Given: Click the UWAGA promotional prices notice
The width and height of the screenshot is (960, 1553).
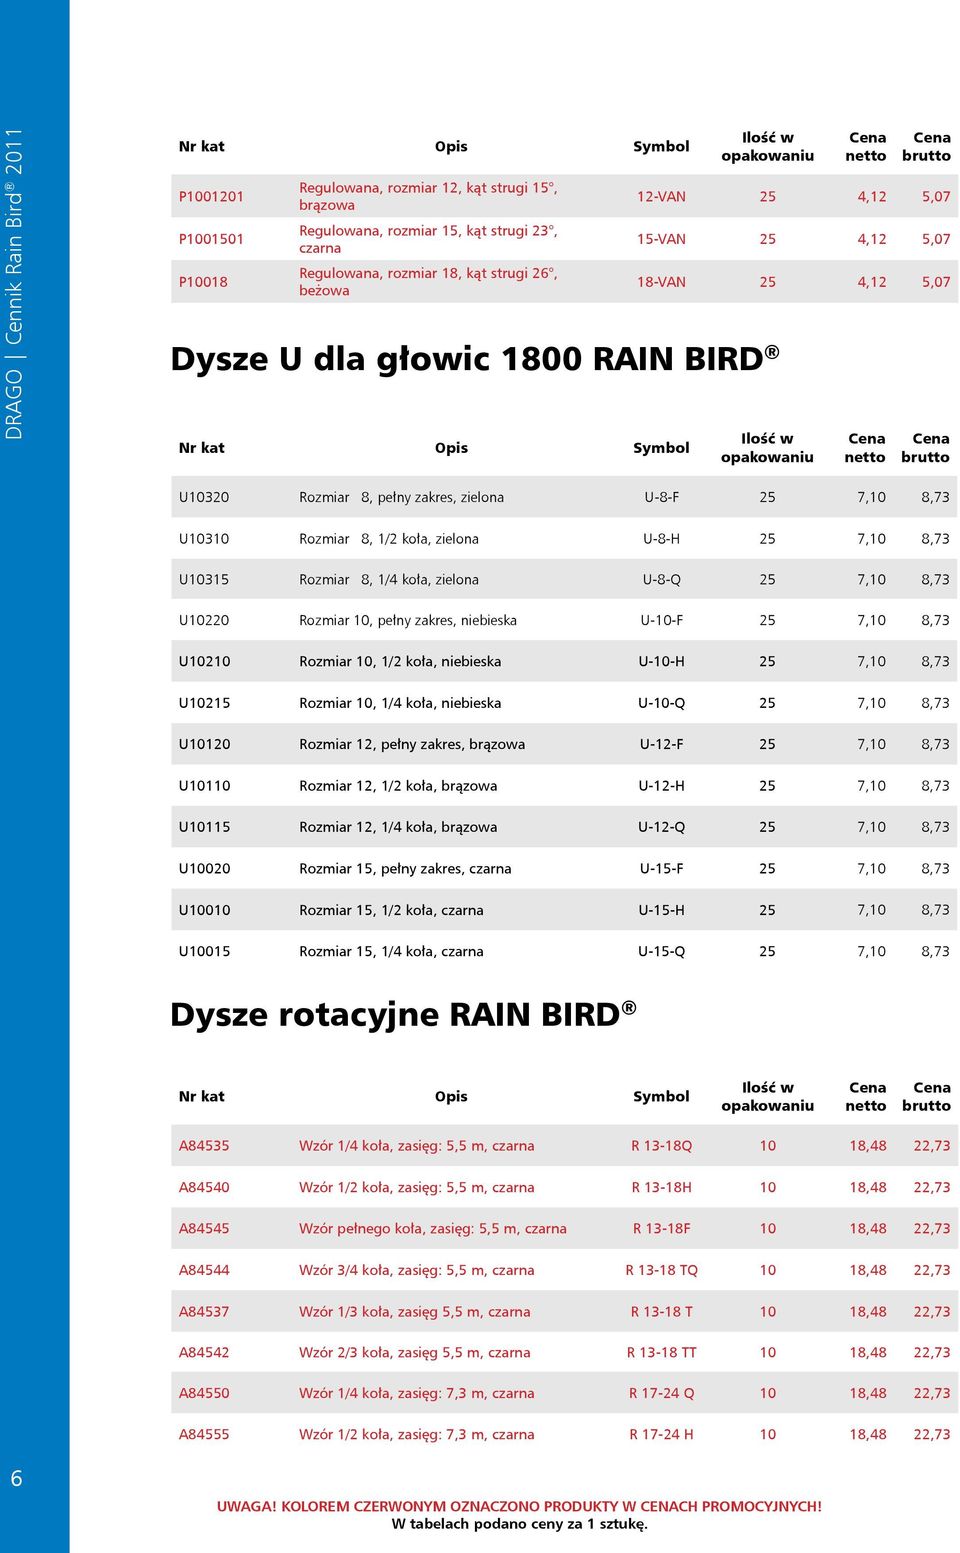Looking at the screenshot, I should coord(519,1506).
